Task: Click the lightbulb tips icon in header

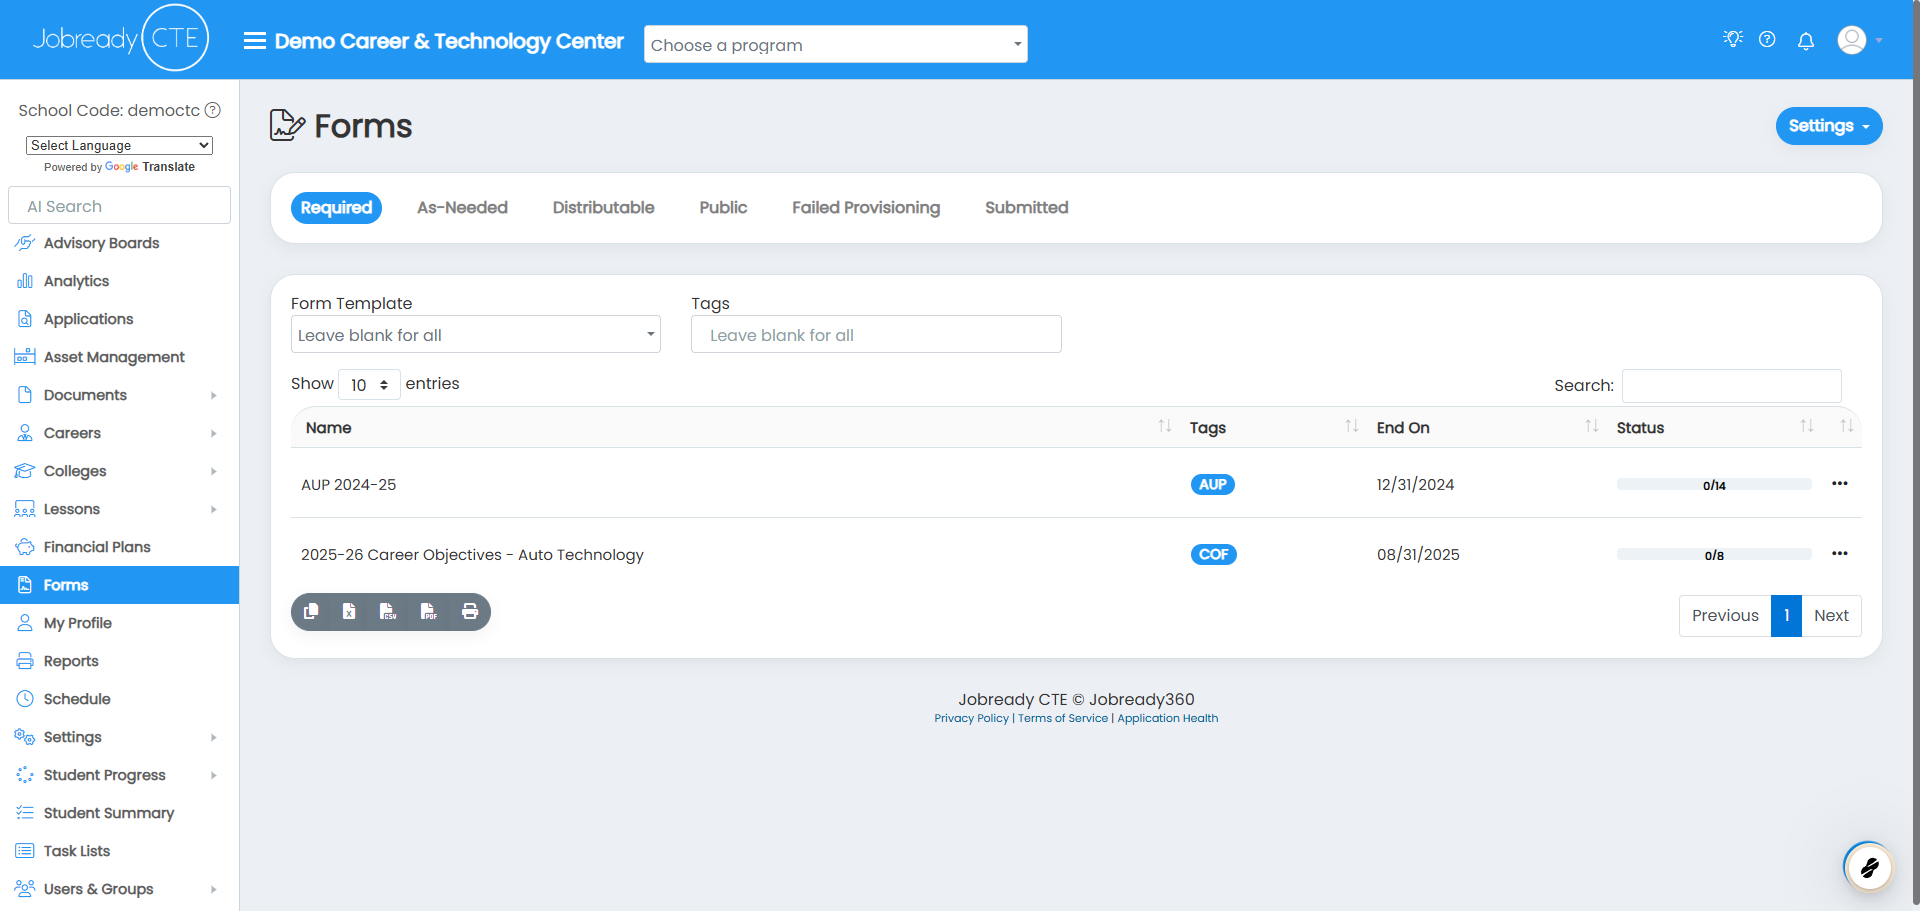Action: tap(1733, 39)
